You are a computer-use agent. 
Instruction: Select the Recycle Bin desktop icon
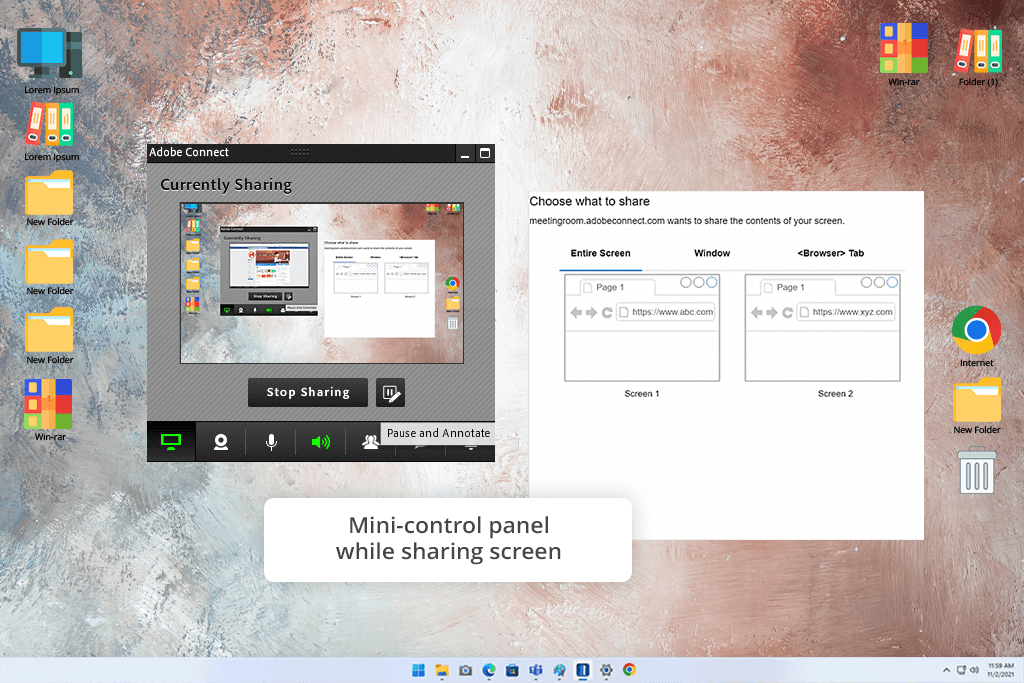(x=977, y=470)
